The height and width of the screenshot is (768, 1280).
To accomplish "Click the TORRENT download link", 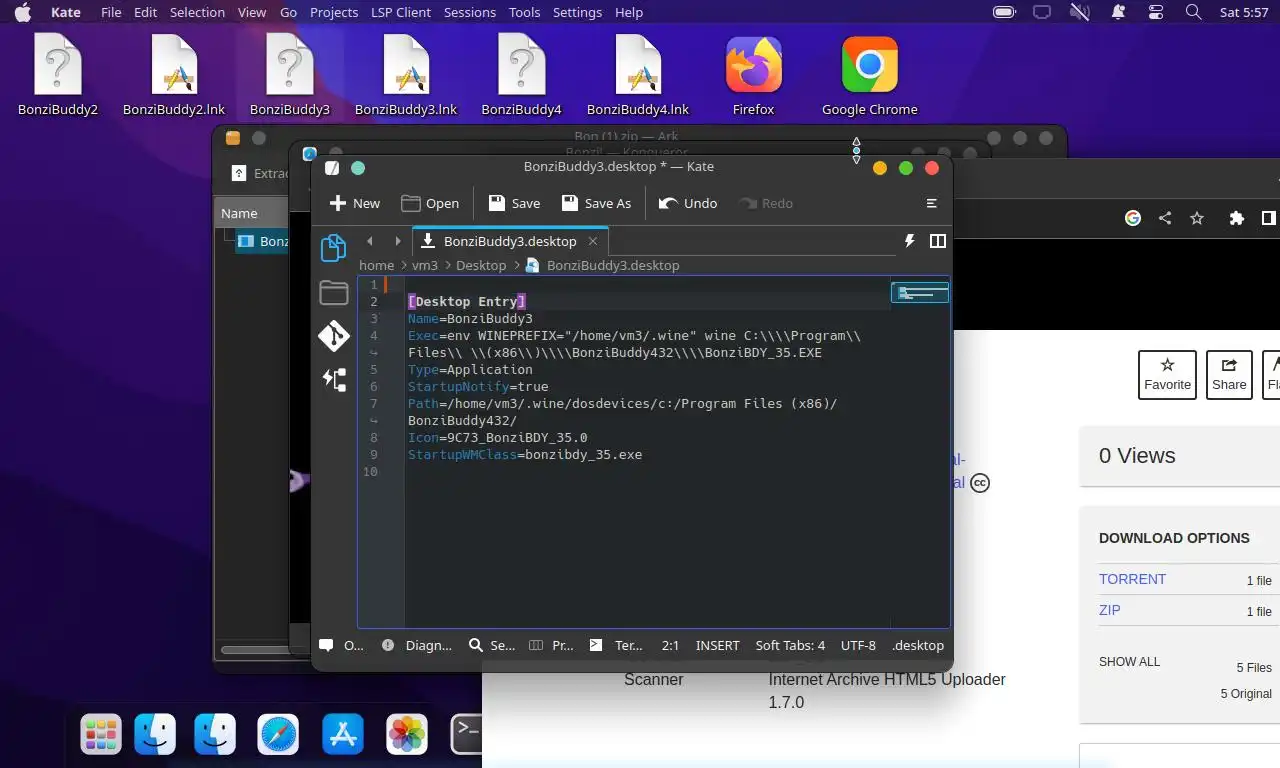I will [x=1132, y=579].
